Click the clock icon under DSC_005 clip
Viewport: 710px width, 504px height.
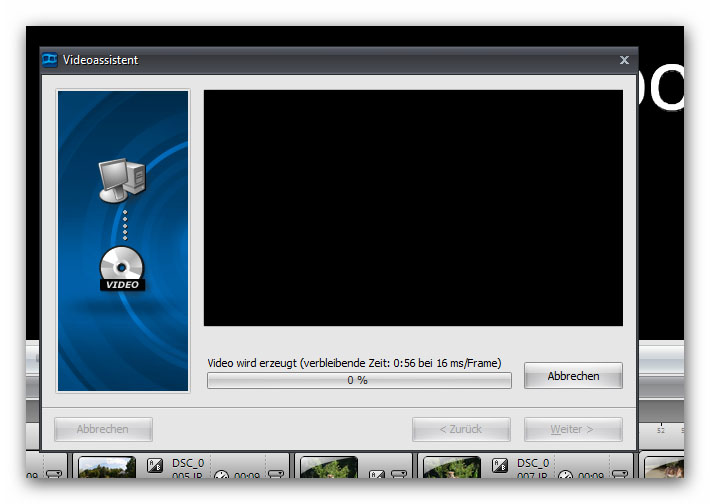point(221,476)
